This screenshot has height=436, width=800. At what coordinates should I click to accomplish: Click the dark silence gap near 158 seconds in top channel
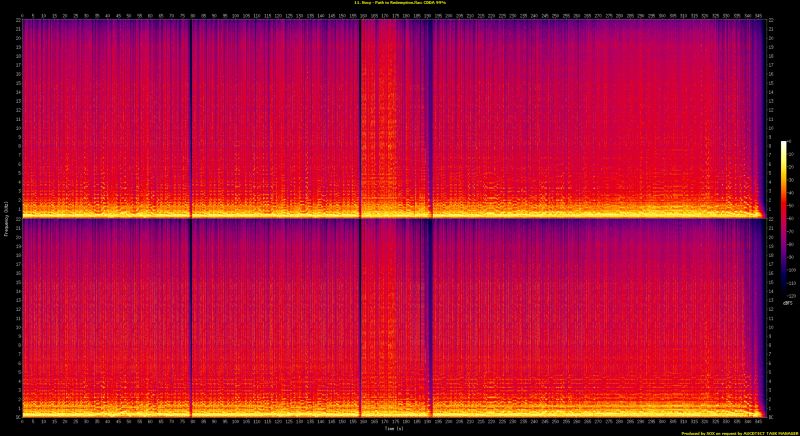pyautogui.click(x=360, y=110)
